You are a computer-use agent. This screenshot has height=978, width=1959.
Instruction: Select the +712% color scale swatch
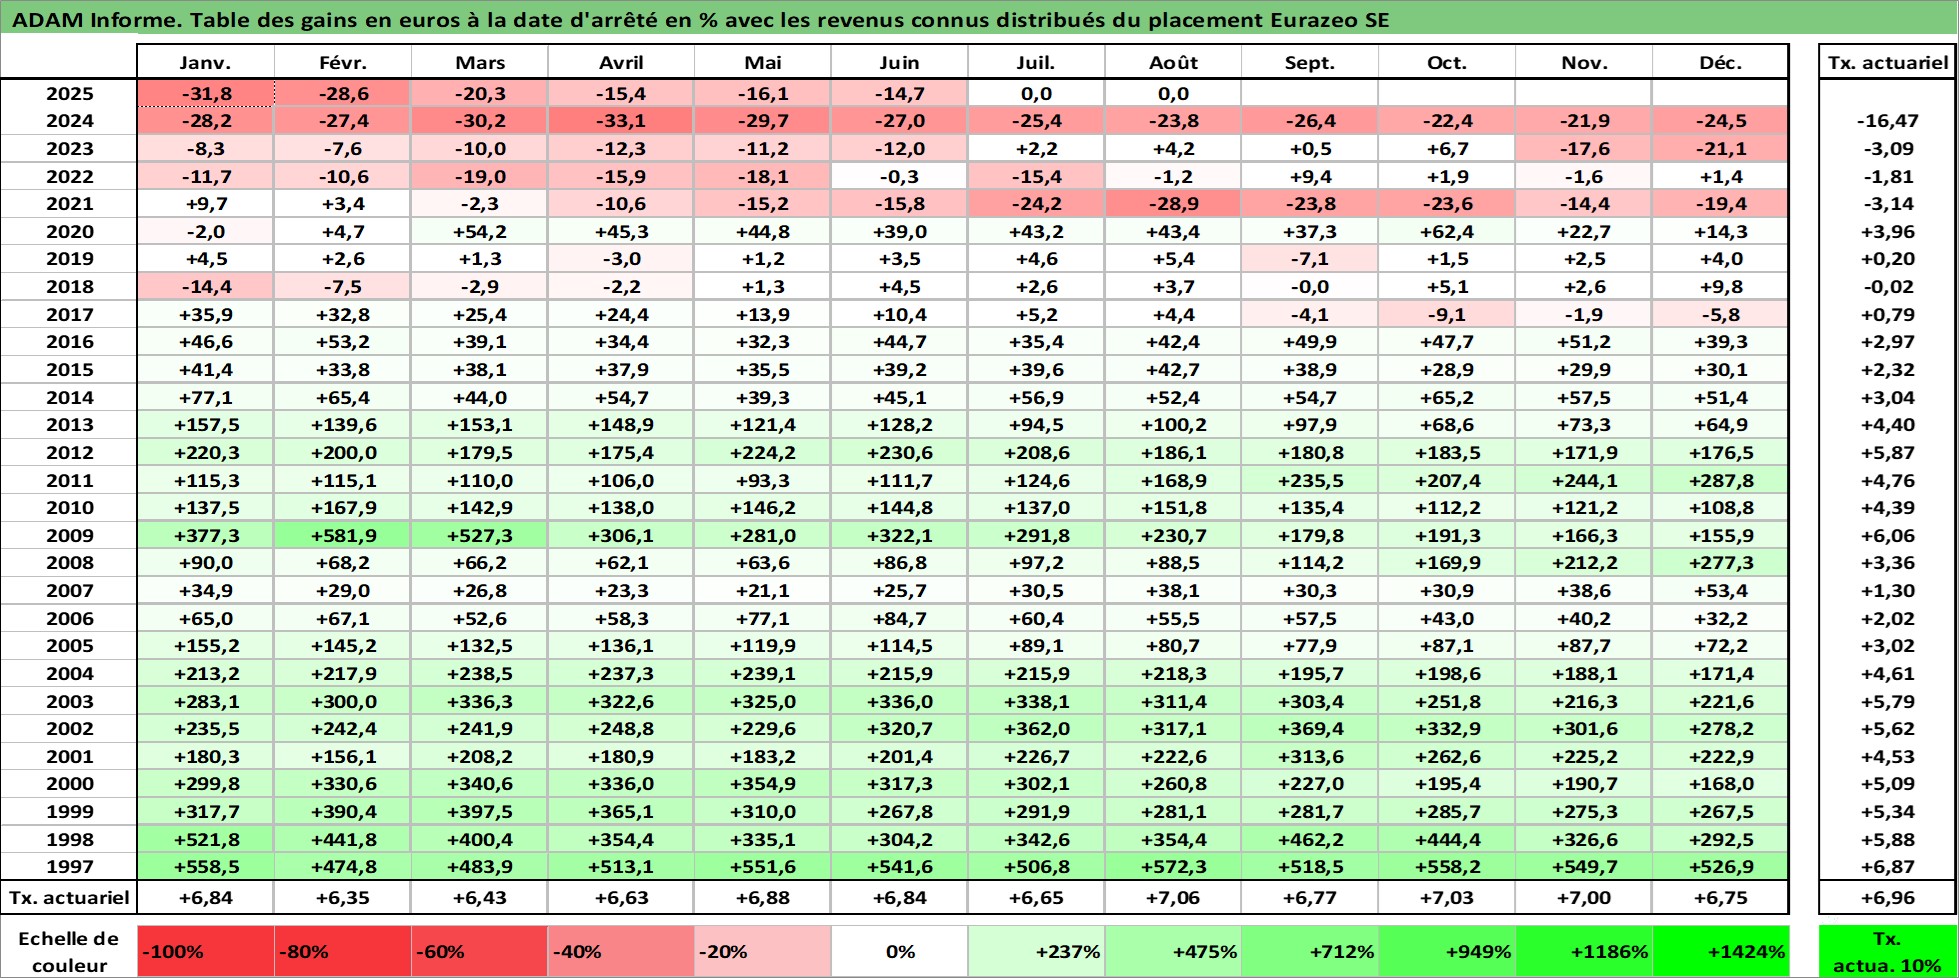click(x=1310, y=952)
